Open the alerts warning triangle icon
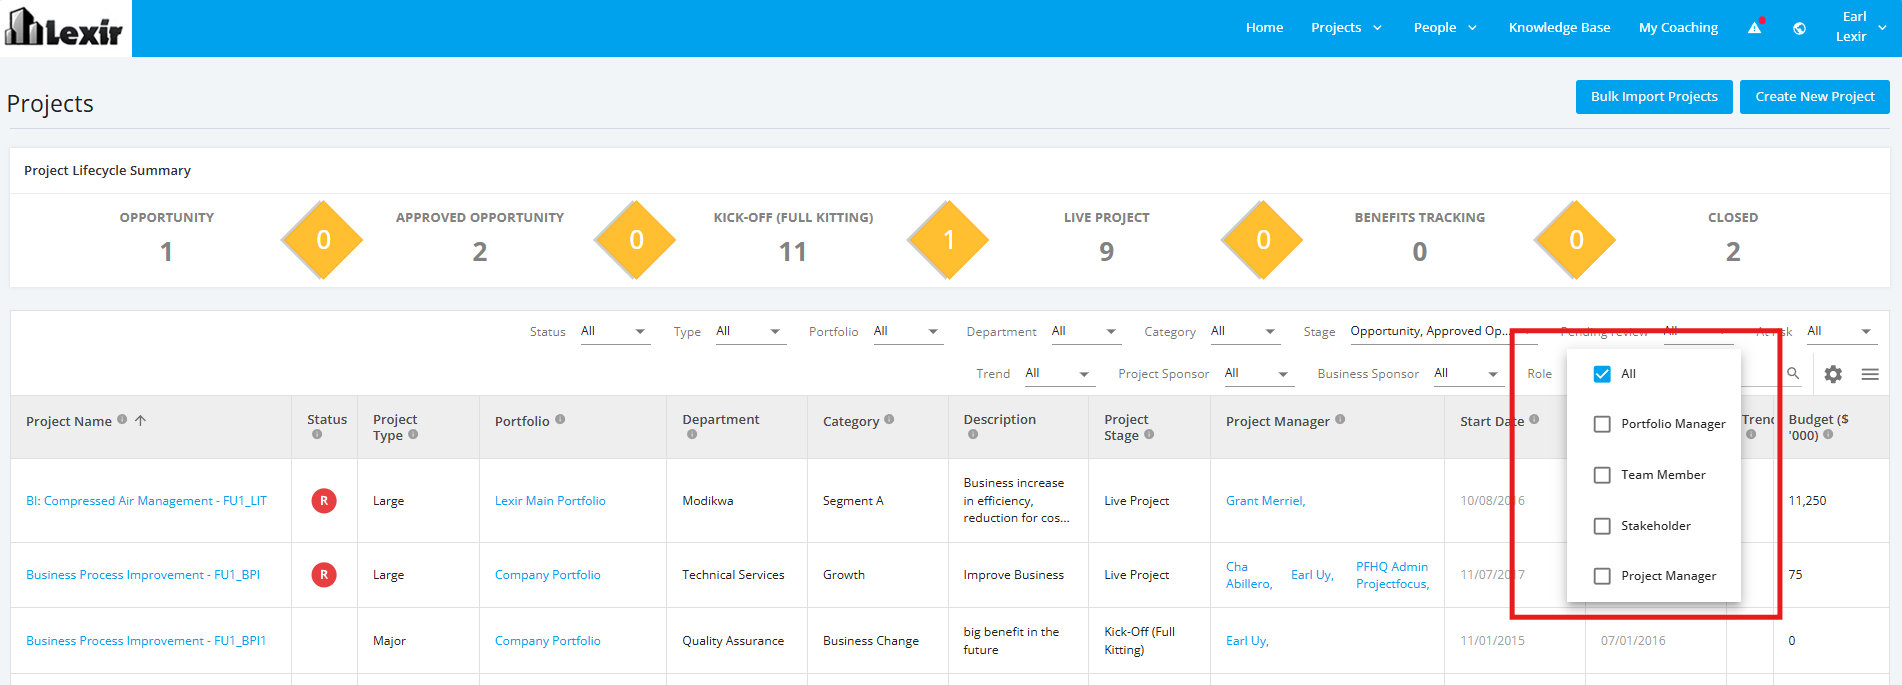 (x=1754, y=28)
